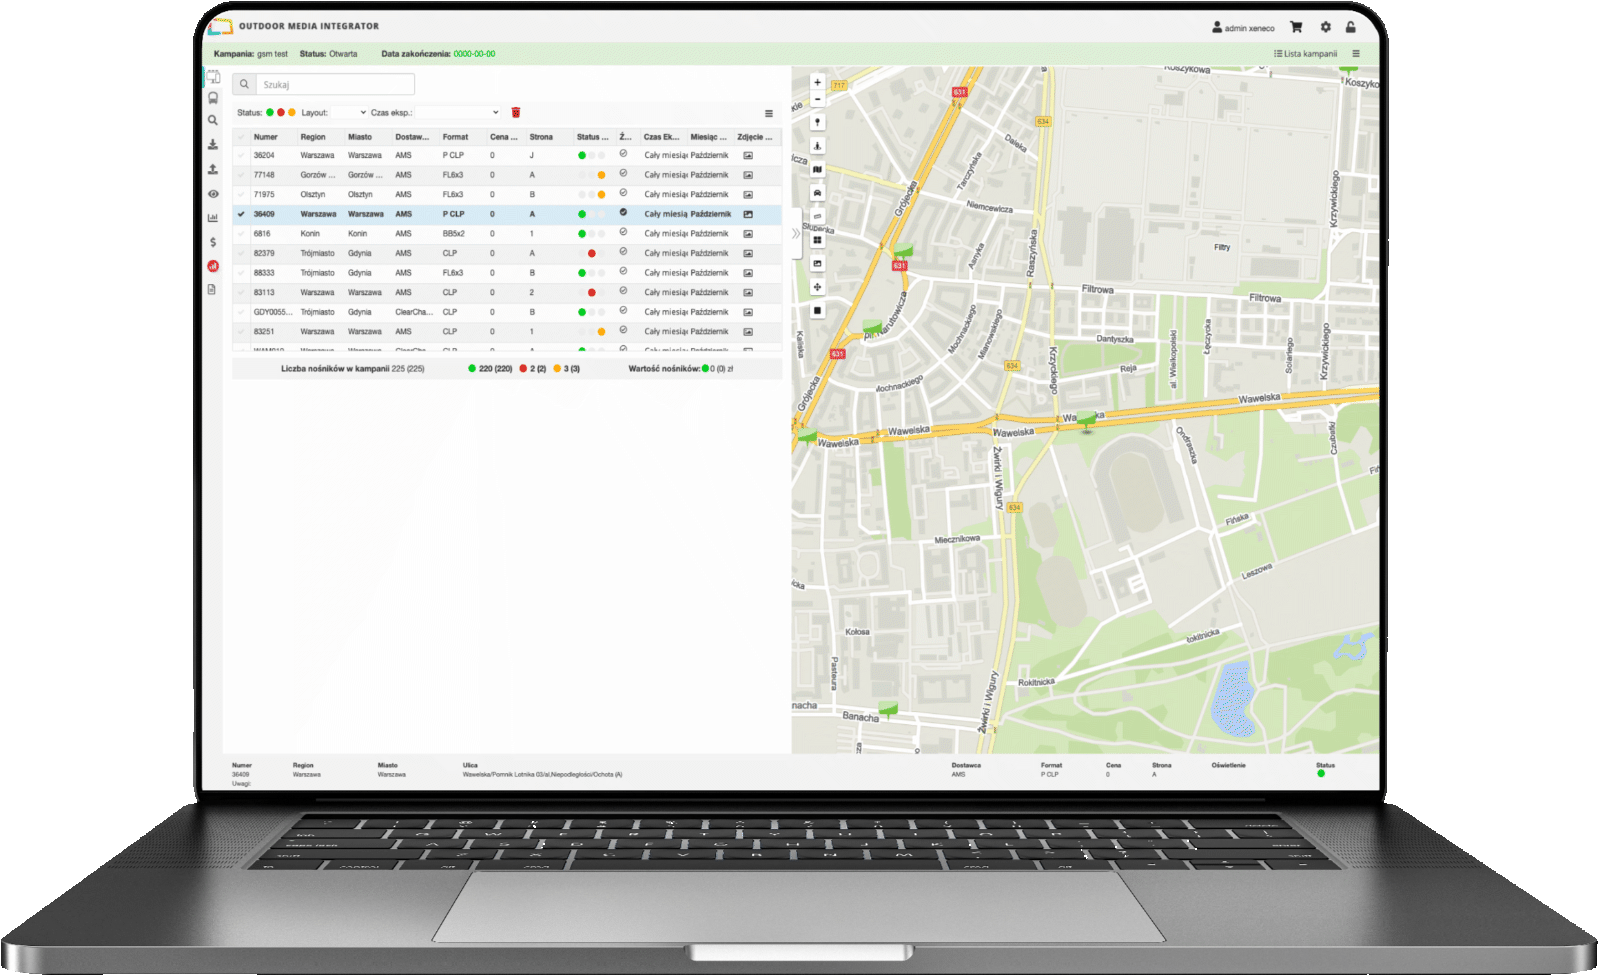This screenshot has width=1600, height=977.
Task: Sort by Region column header
Action: tap(313, 137)
